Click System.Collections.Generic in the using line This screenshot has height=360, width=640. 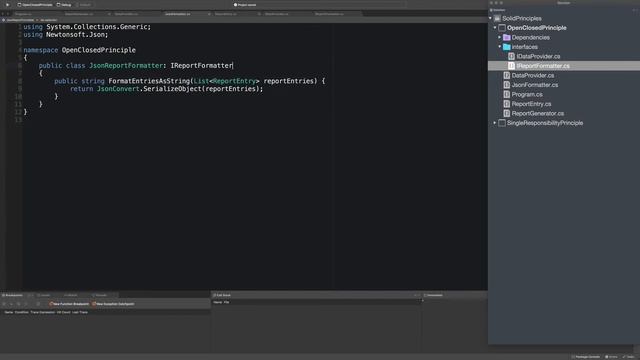pyautogui.click(x=97, y=27)
